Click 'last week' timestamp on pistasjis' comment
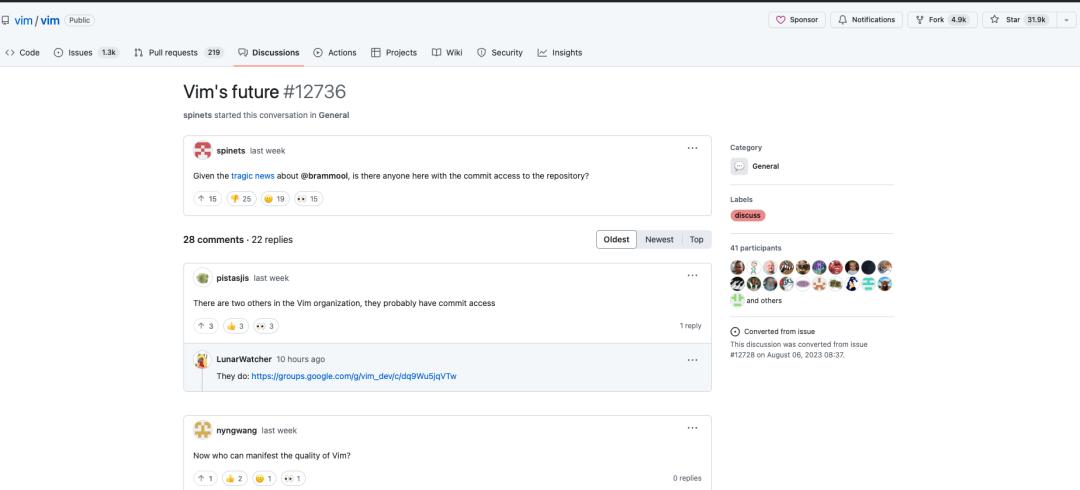1080x490 pixels. pos(271,278)
